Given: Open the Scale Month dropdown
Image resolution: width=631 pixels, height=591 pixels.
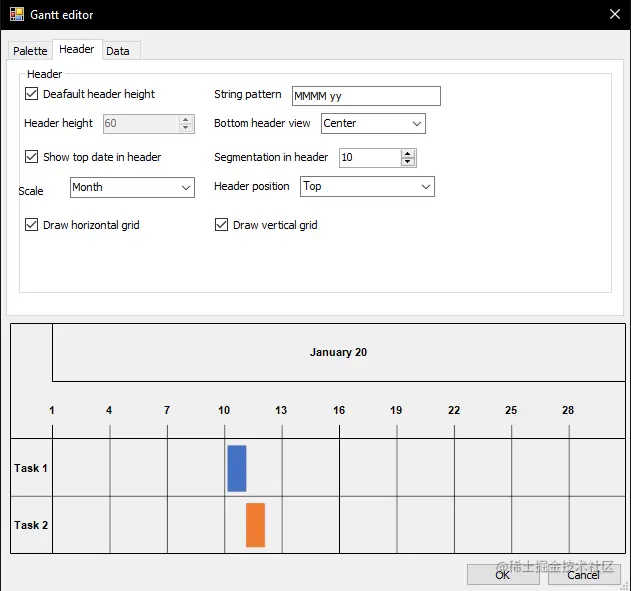Looking at the screenshot, I should 132,187.
